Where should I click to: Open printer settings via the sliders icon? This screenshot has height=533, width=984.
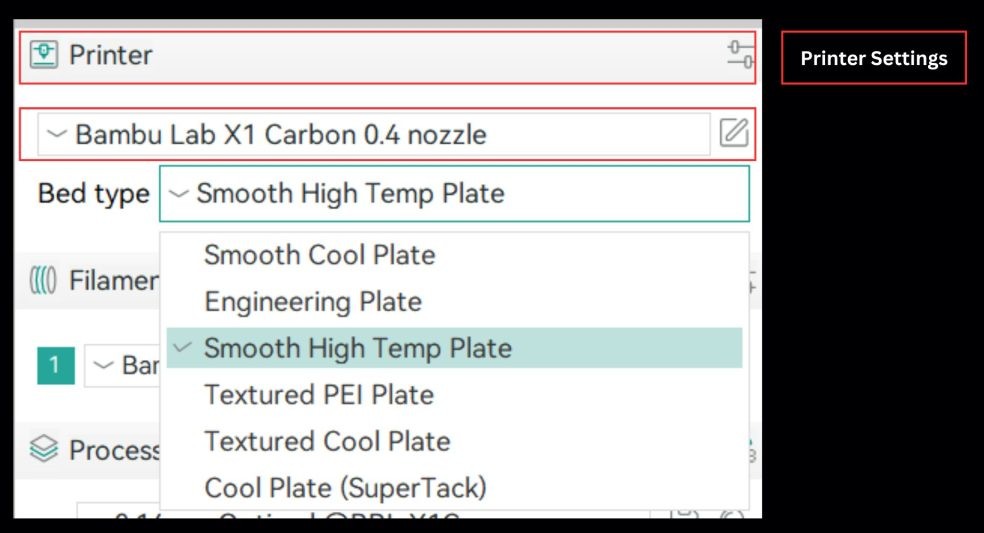[x=740, y=55]
